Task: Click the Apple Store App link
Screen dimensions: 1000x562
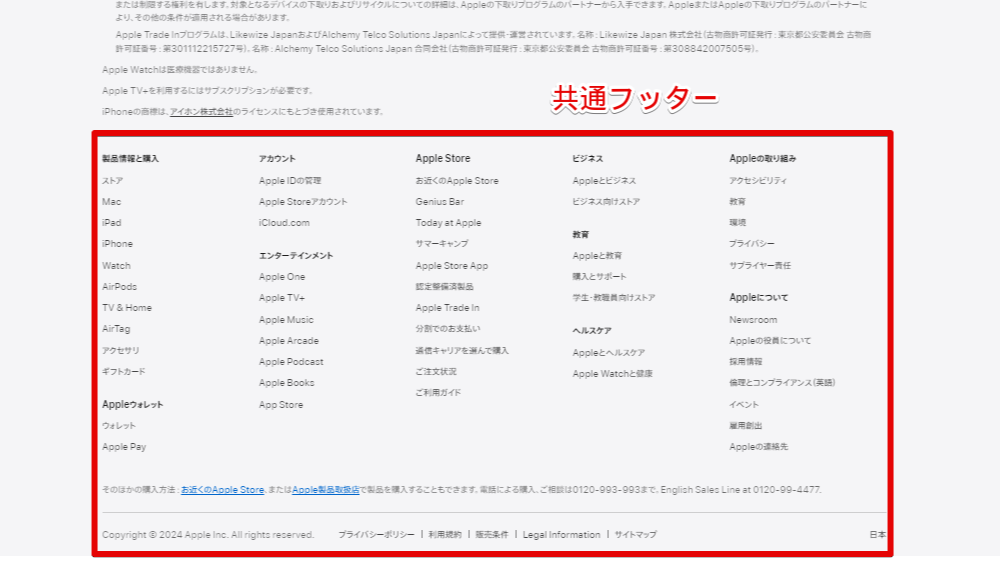Action: click(x=452, y=265)
